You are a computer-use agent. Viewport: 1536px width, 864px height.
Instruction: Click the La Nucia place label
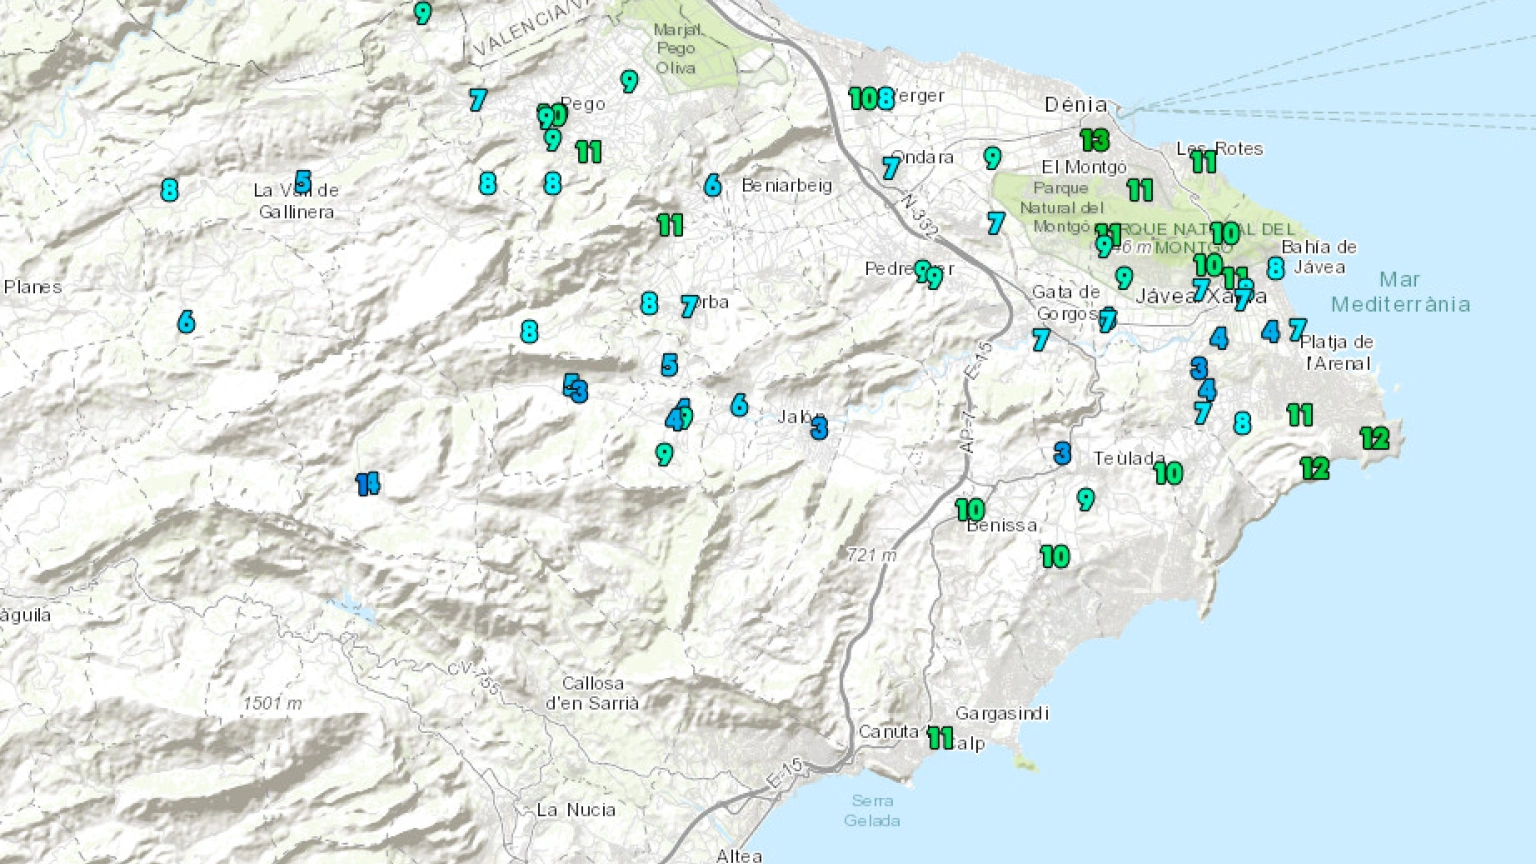point(576,809)
